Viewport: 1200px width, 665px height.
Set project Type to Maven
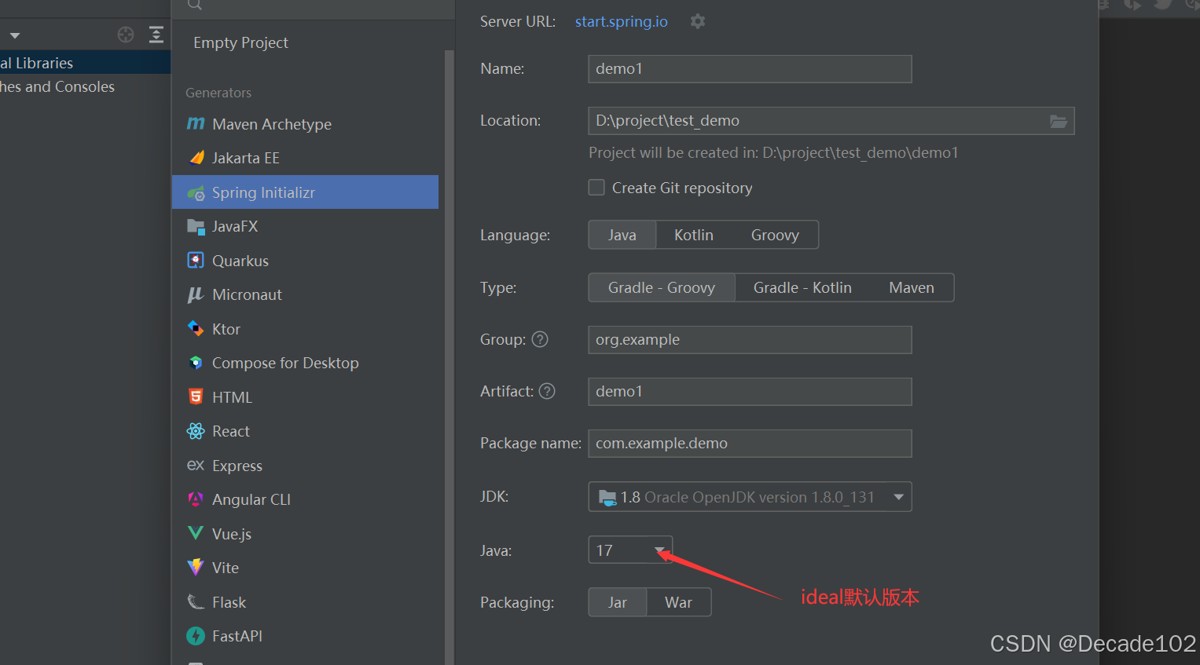click(911, 288)
